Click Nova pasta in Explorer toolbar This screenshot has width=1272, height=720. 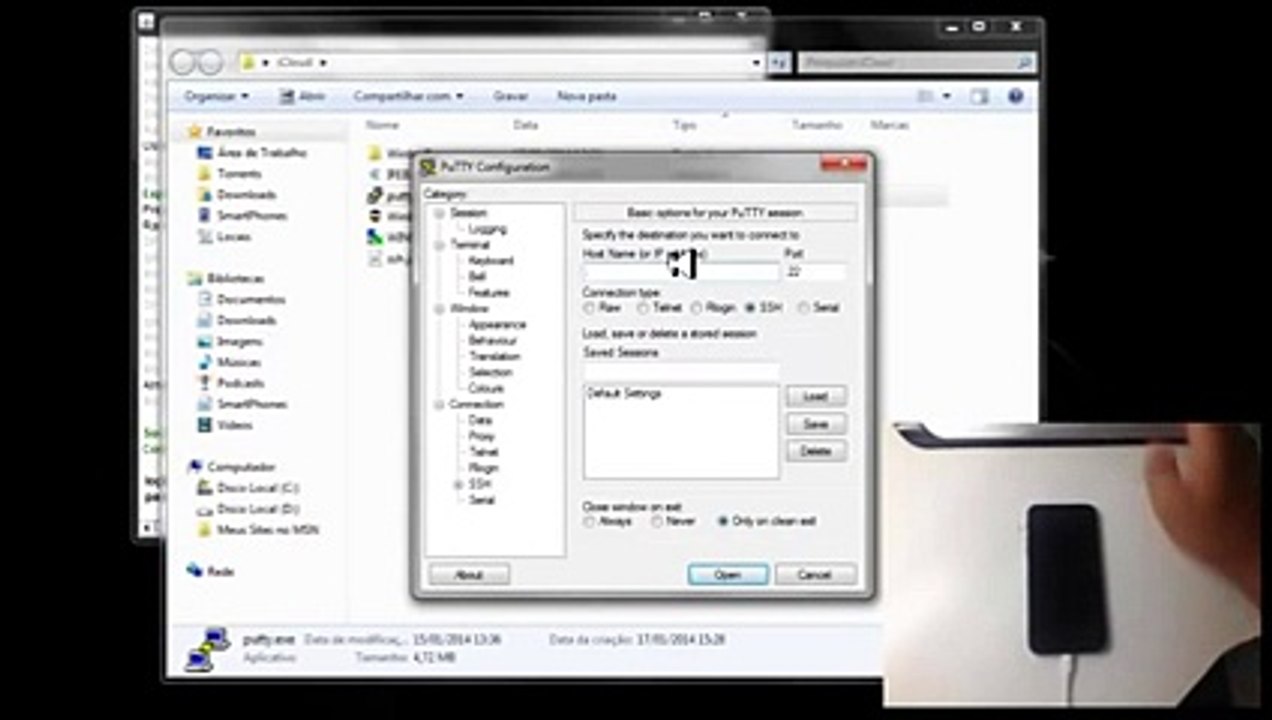pyautogui.click(x=586, y=96)
